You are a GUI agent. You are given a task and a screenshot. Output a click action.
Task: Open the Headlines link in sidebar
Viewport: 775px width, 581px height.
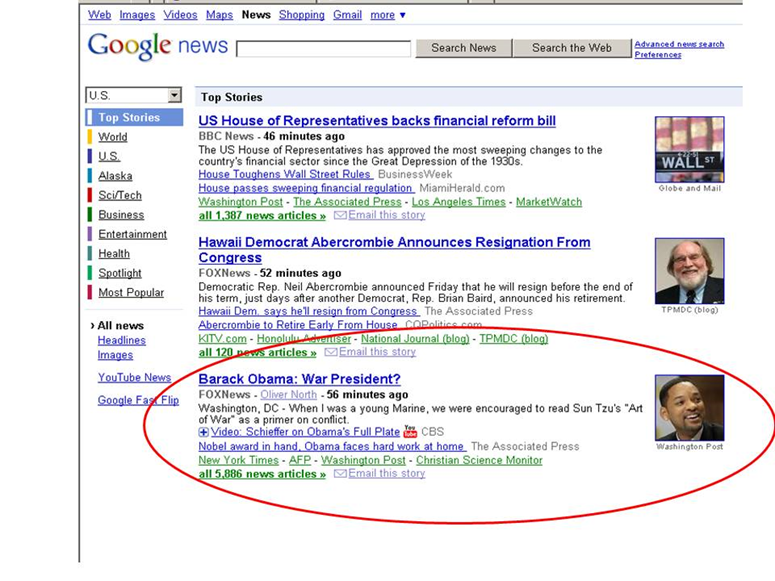click(x=122, y=340)
